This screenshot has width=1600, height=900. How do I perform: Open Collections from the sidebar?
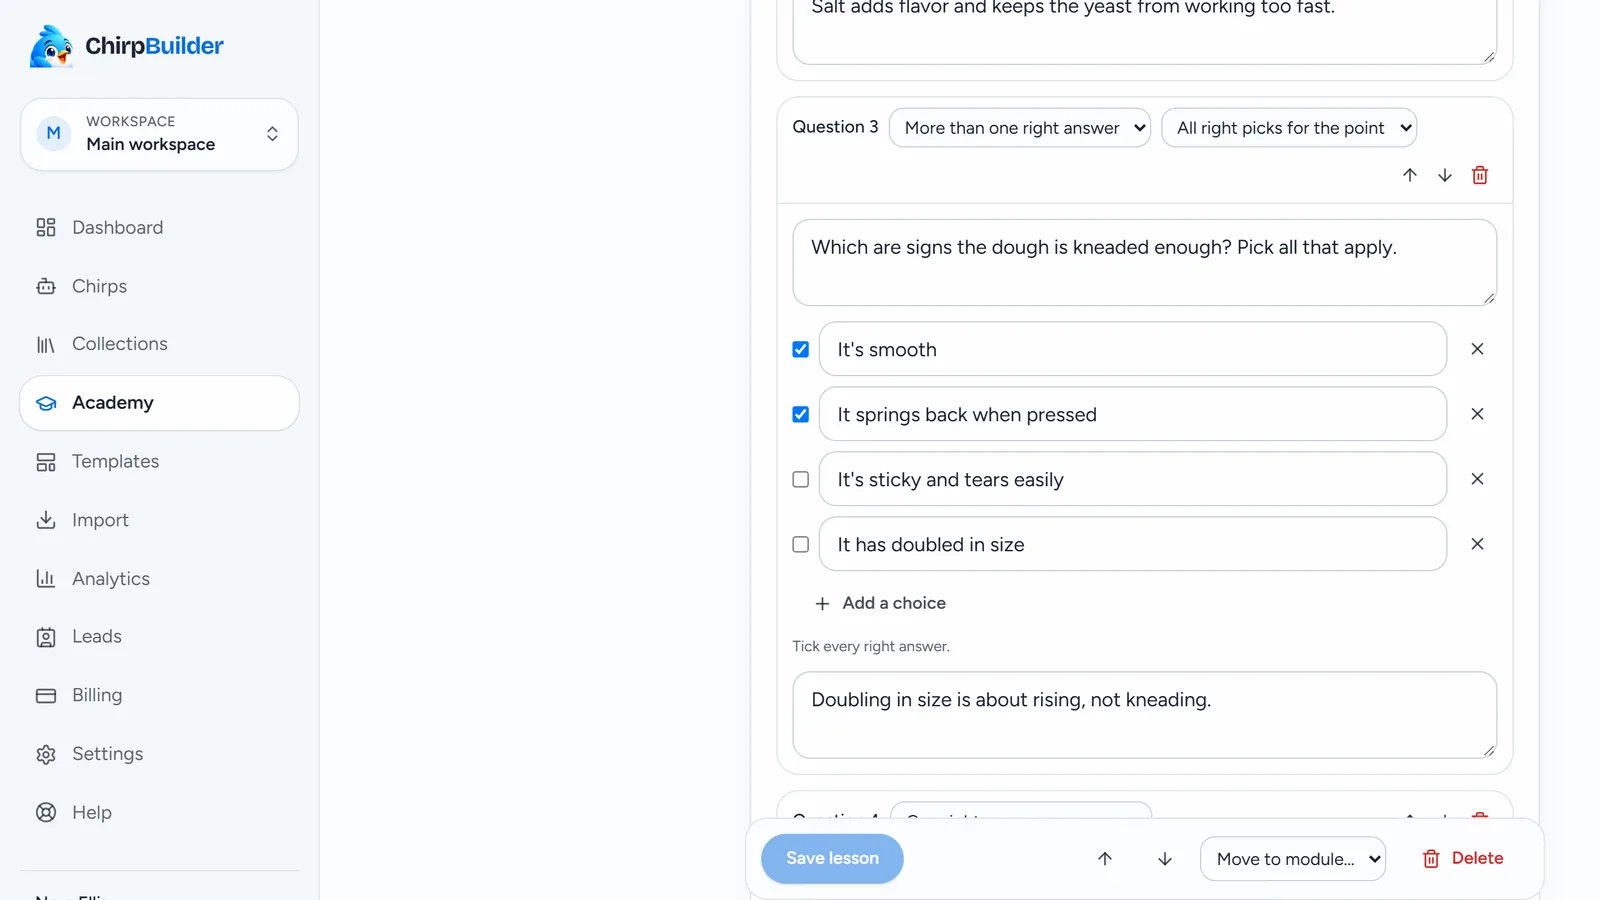click(159, 344)
